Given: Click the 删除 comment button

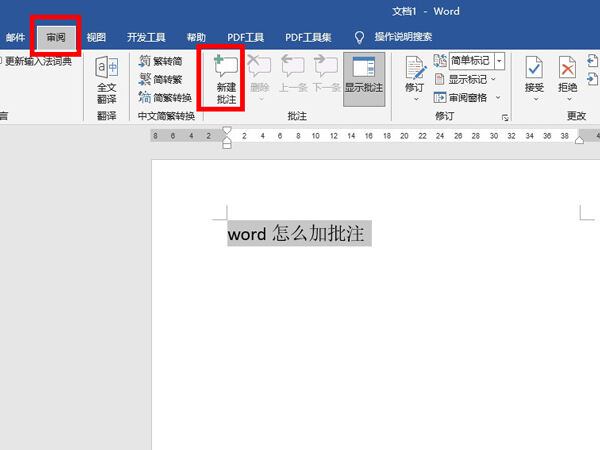Looking at the screenshot, I should point(260,73).
